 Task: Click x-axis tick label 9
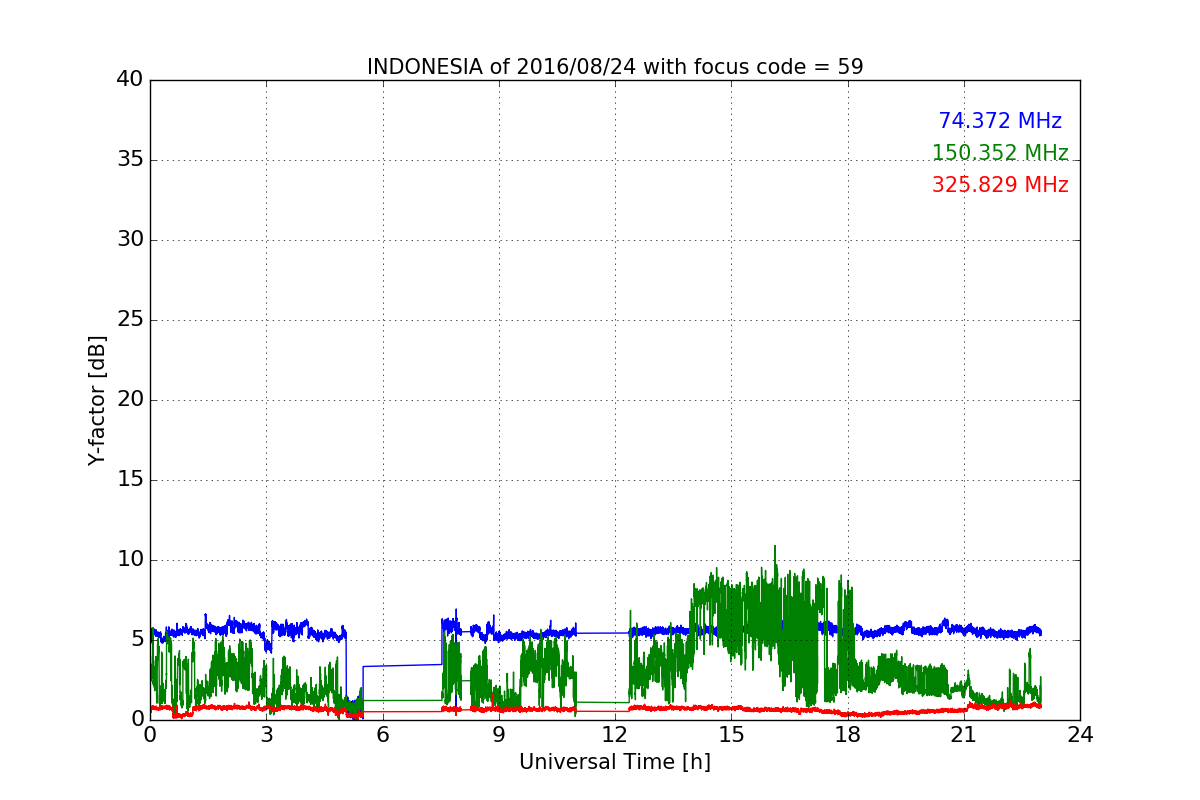tap(499, 735)
